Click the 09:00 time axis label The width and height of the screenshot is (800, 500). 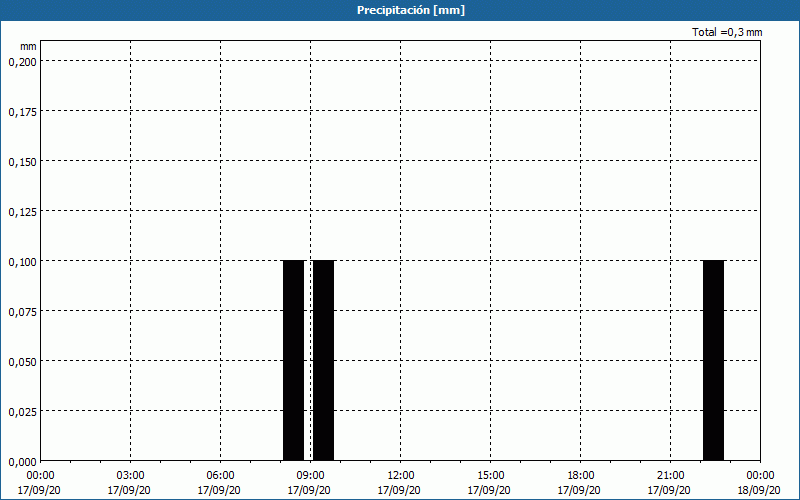click(x=310, y=476)
